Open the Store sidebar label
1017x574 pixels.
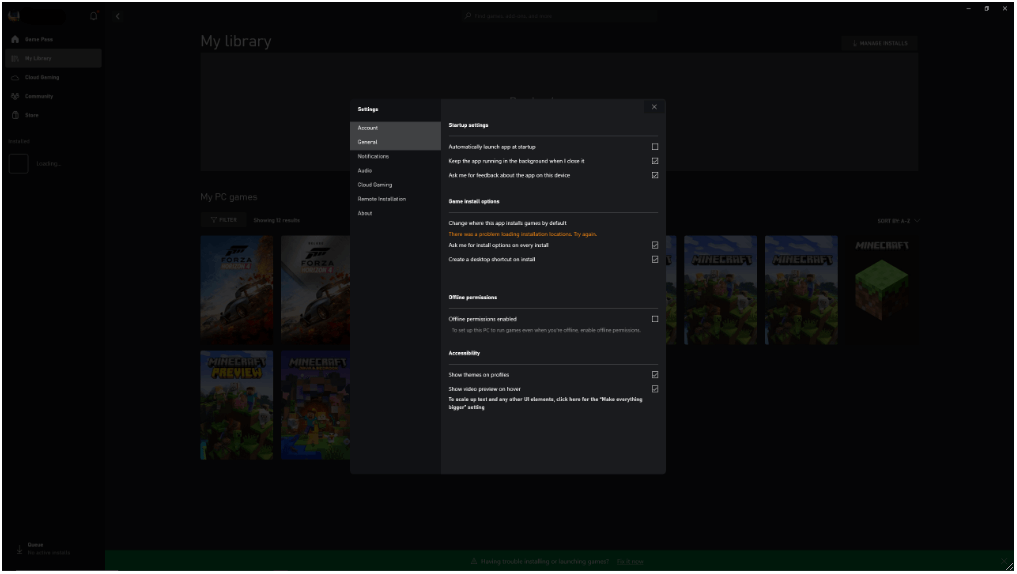[32, 115]
